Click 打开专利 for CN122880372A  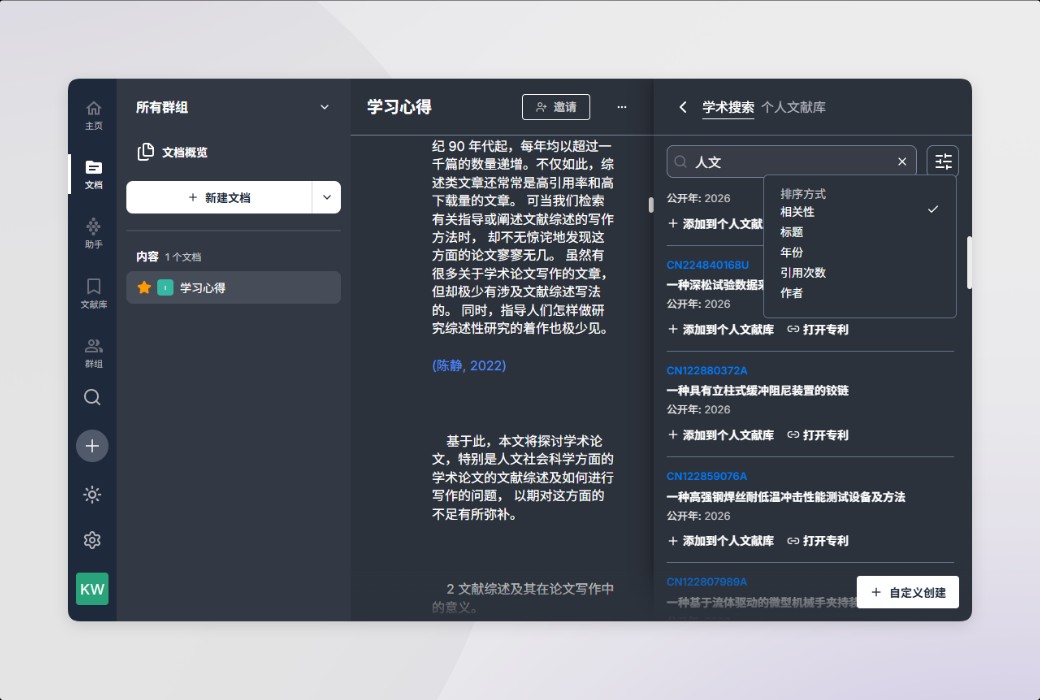click(x=818, y=435)
